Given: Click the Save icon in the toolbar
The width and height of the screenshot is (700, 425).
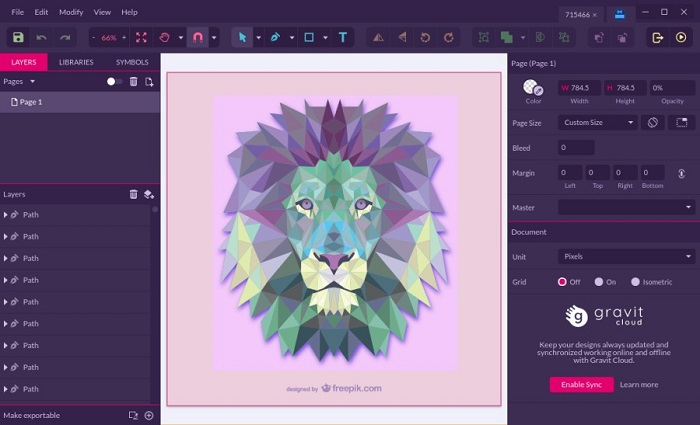Looking at the screenshot, I should [x=18, y=38].
